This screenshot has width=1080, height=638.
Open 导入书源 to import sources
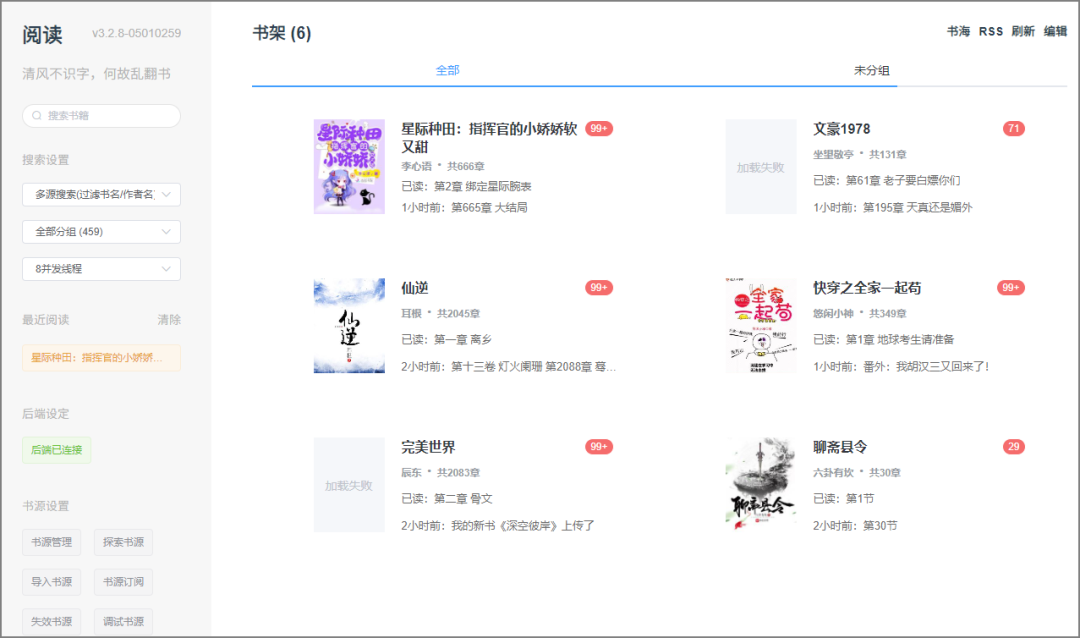(x=50, y=582)
